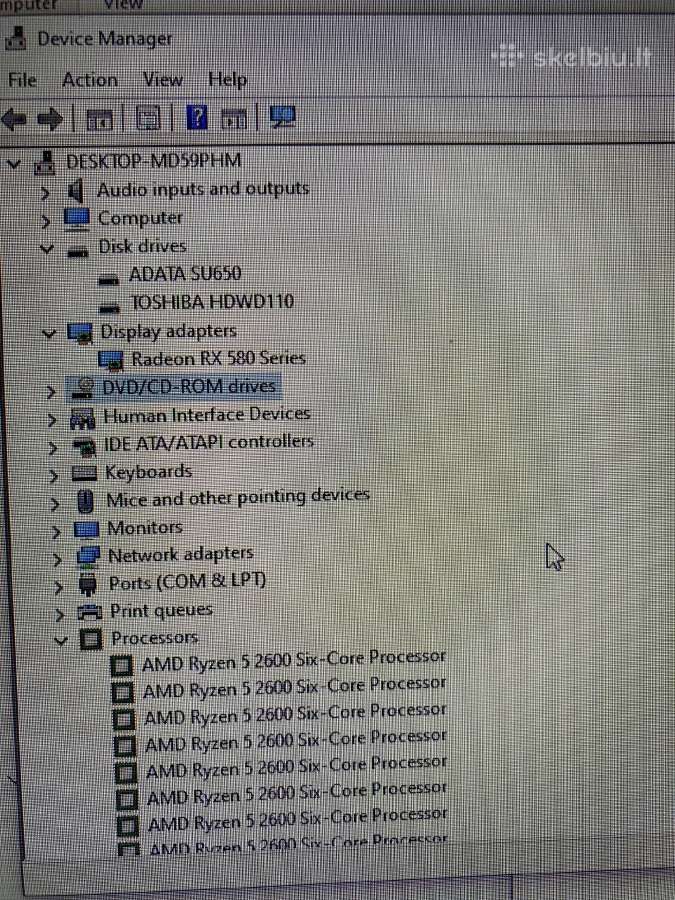Image resolution: width=675 pixels, height=900 pixels.
Task: Select the Display adapters label
Action: coord(168,331)
